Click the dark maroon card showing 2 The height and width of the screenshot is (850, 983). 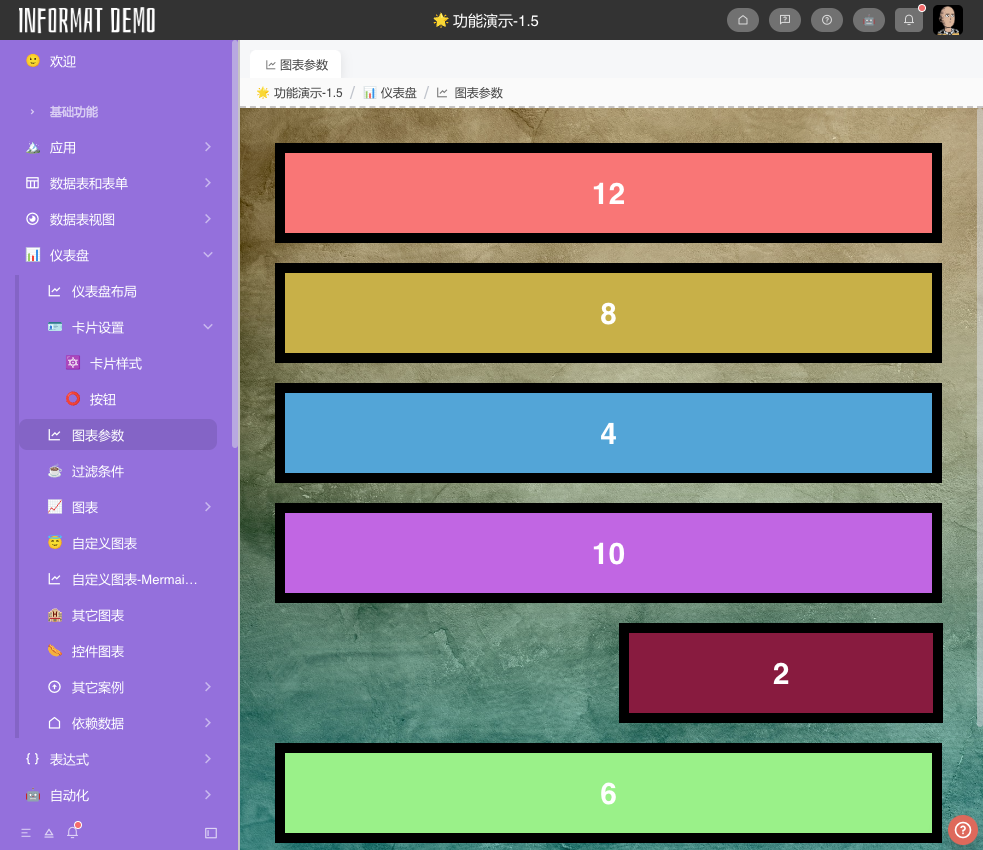780,673
